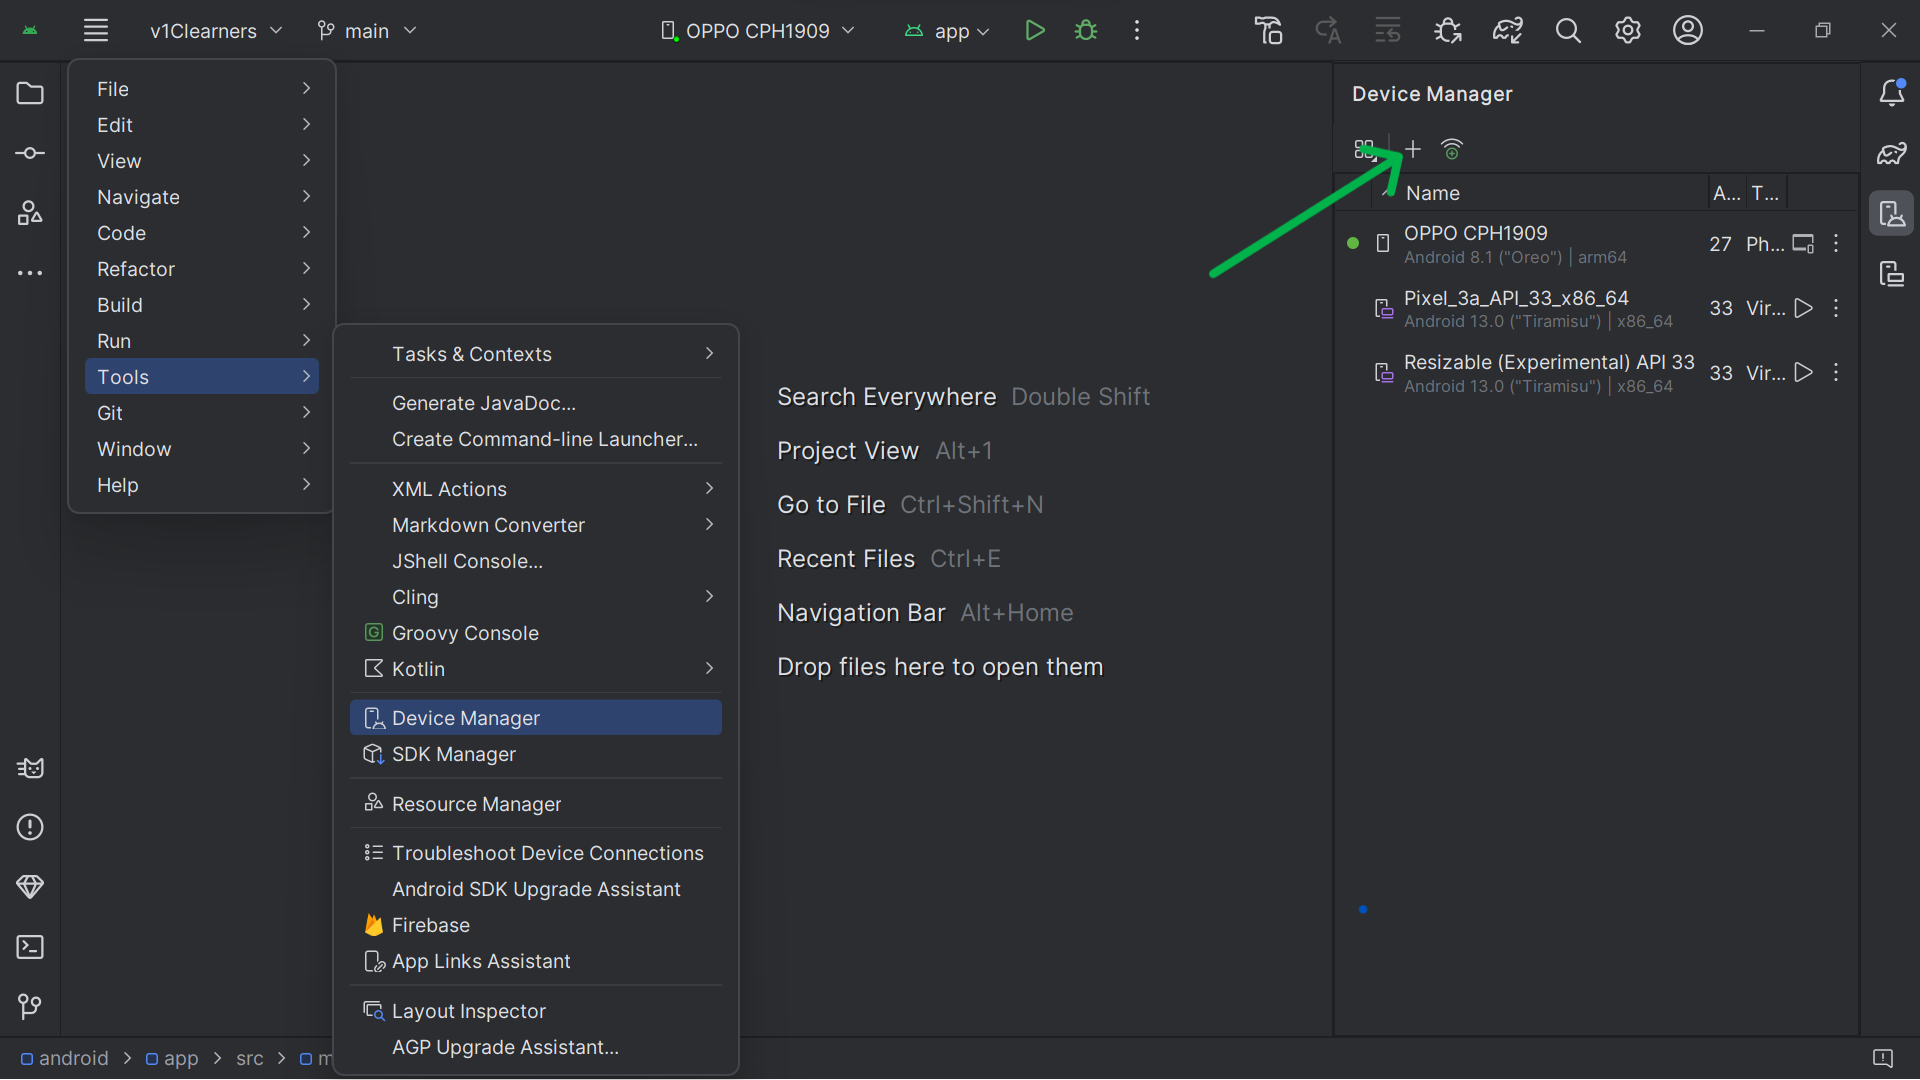Click the Debug app bug icon
This screenshot has width=1920, height=1080.
point(1086,31)
